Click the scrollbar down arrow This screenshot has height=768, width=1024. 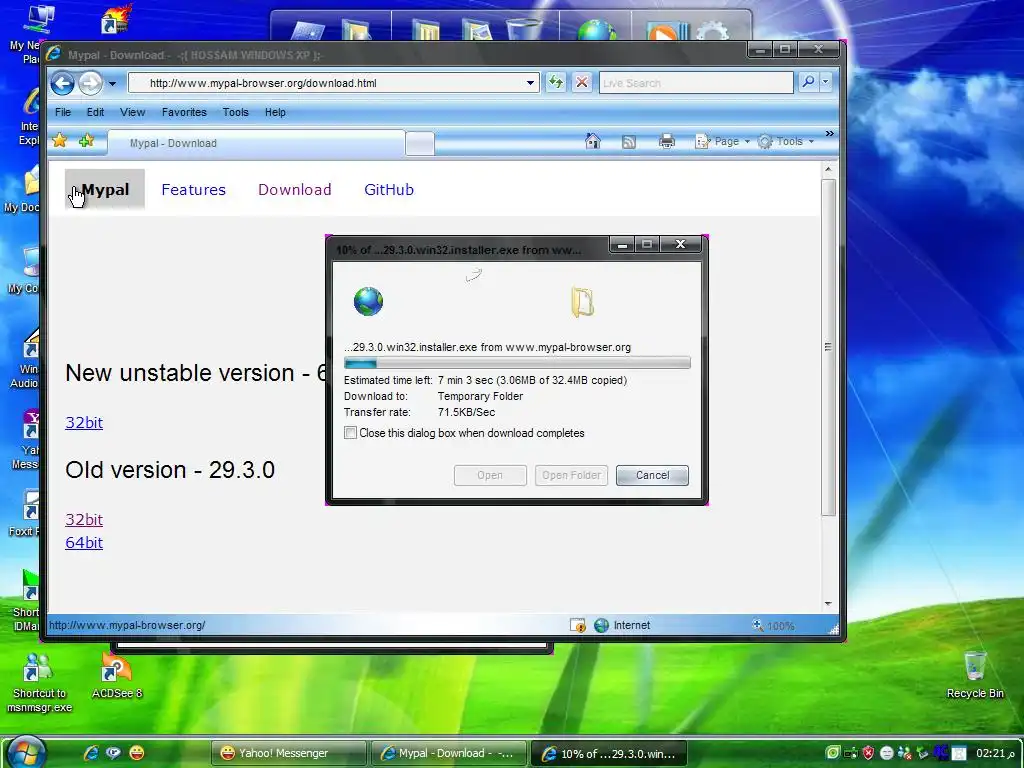(x=828, y=604)
